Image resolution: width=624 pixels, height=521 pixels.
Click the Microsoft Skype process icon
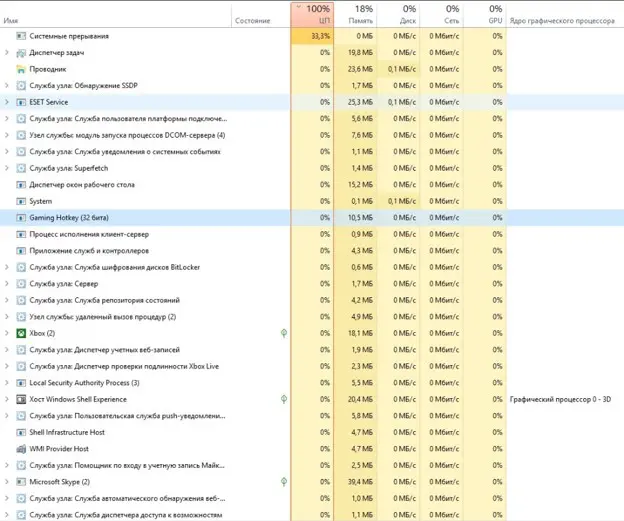[x=21, y=482]
